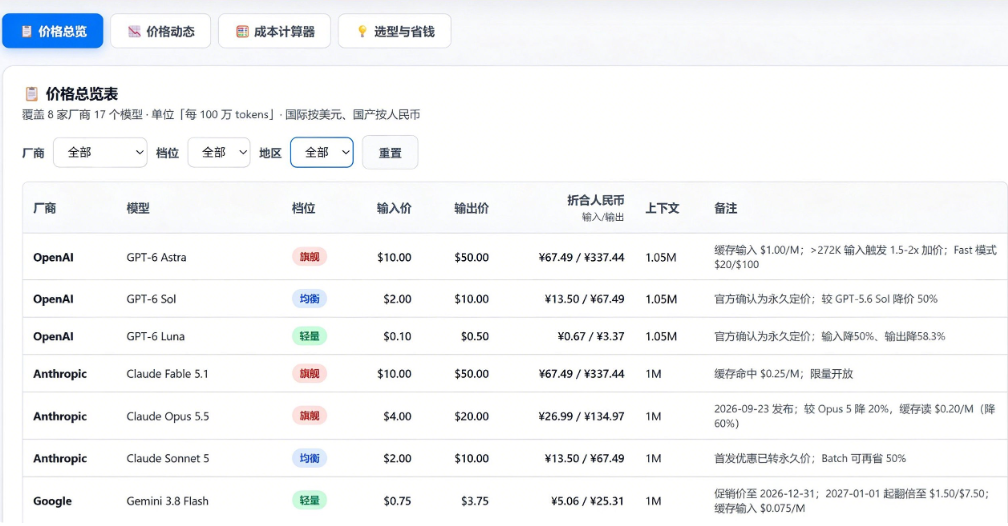Switch to the 价格动态 tab
The image size is (1008, 526).
point(161,31)
